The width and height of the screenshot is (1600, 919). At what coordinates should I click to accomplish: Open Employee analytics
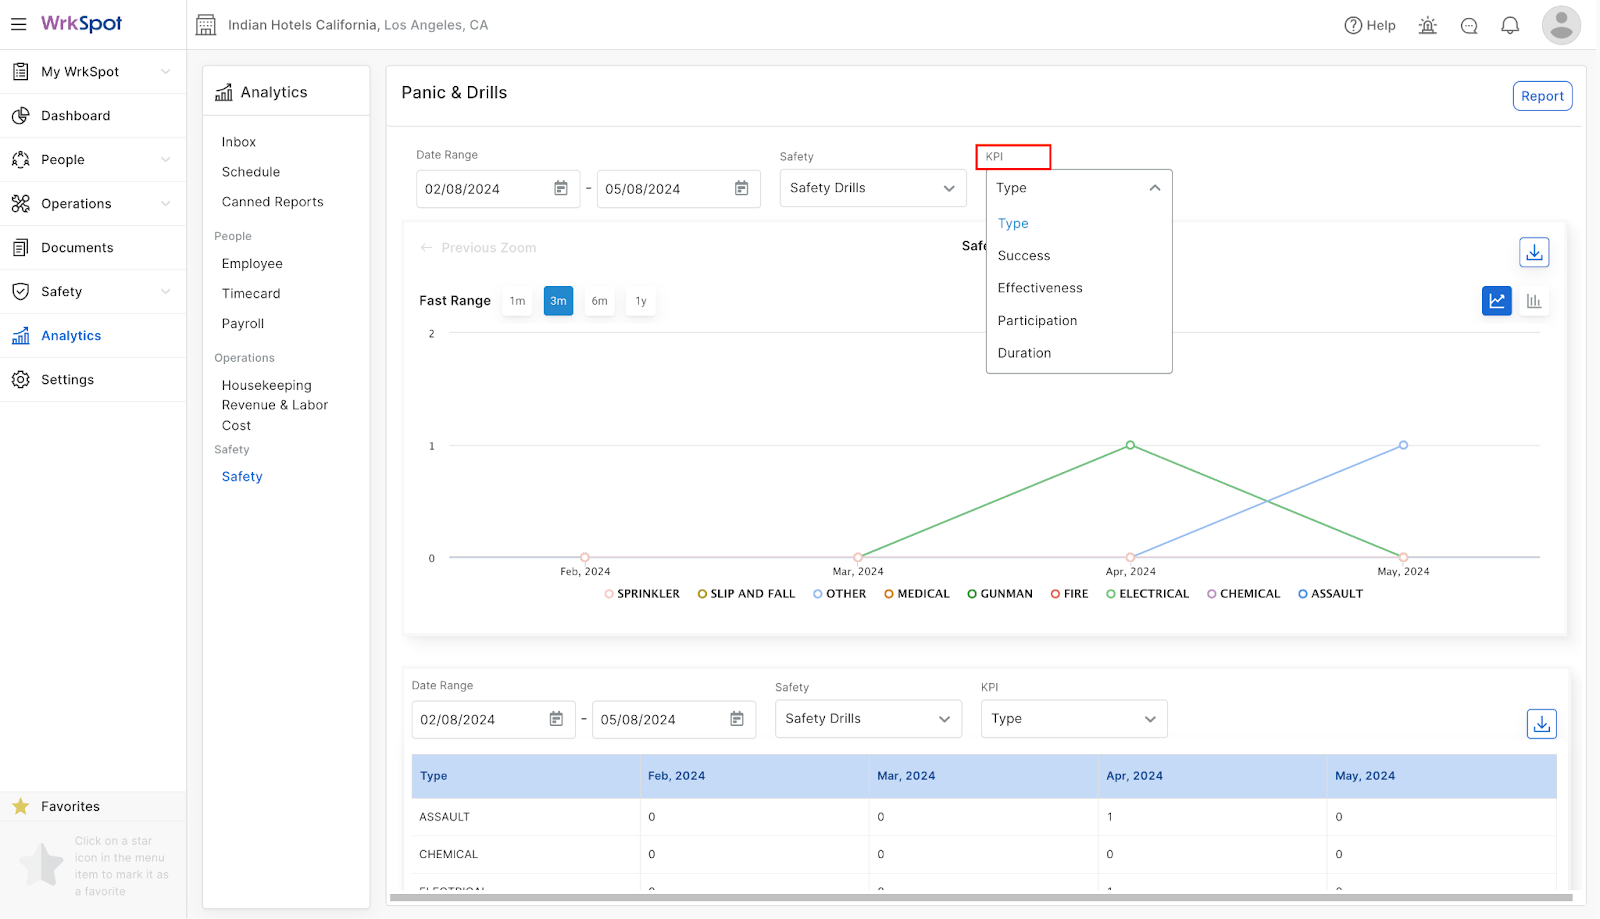pyautogui.click(x=252, y=264)
